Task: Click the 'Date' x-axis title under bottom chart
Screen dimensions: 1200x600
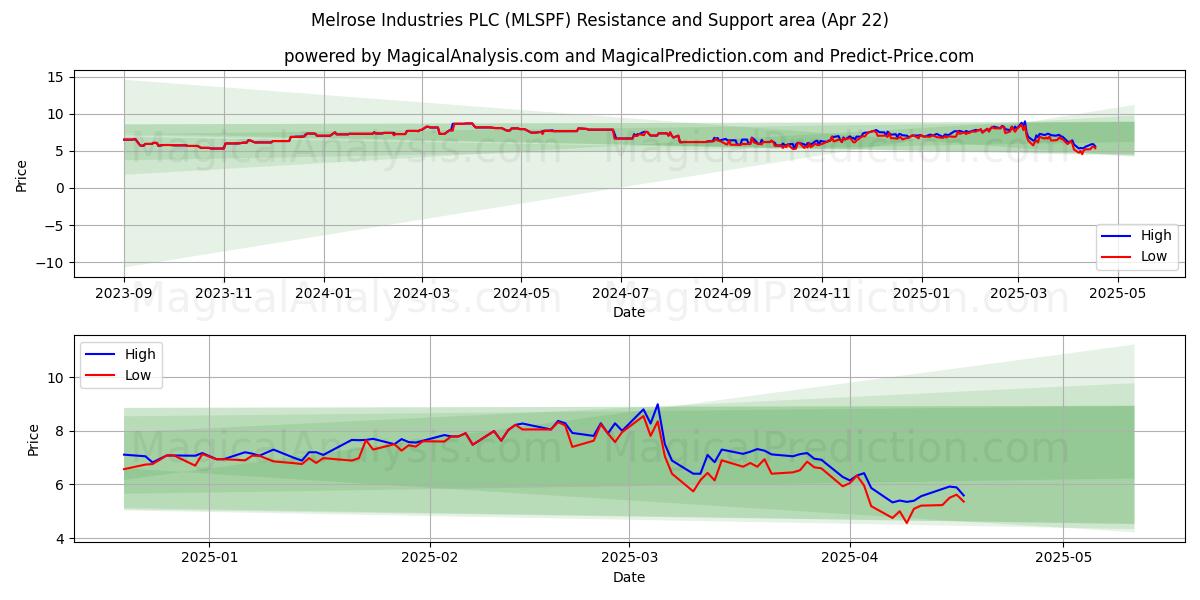Action: click(629, 578)
